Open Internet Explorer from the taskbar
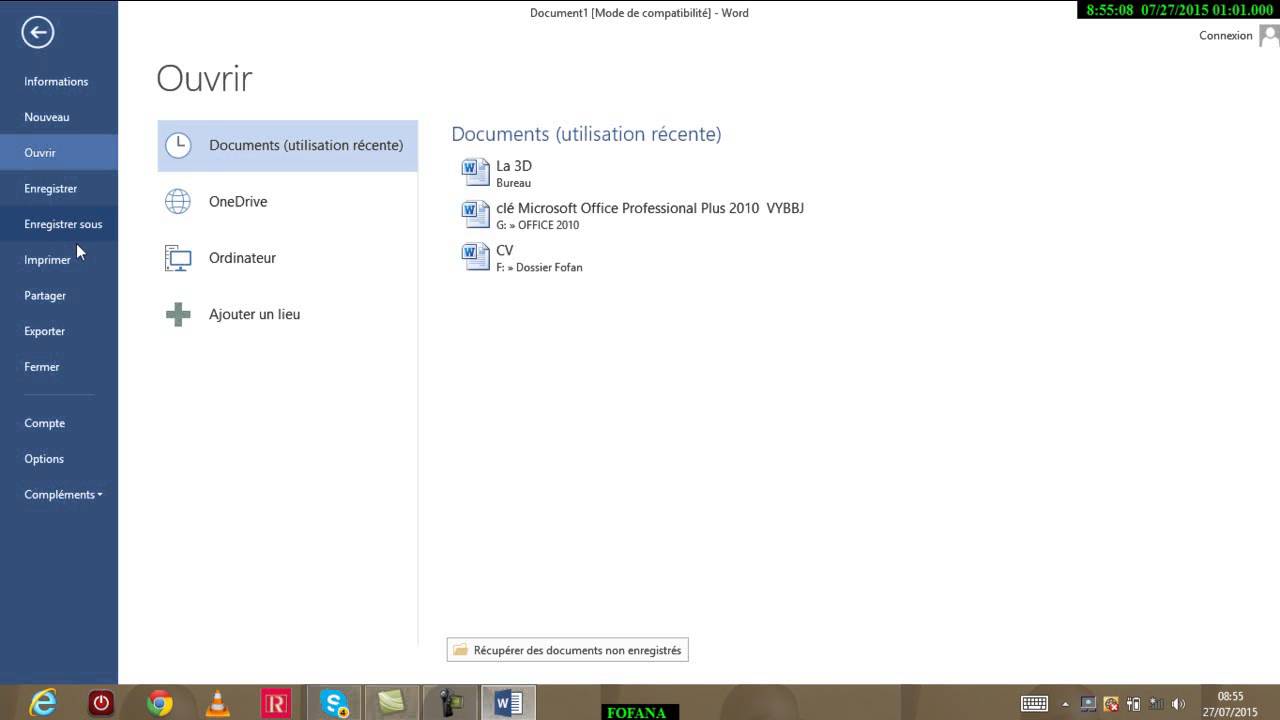 tap(43, 703)
